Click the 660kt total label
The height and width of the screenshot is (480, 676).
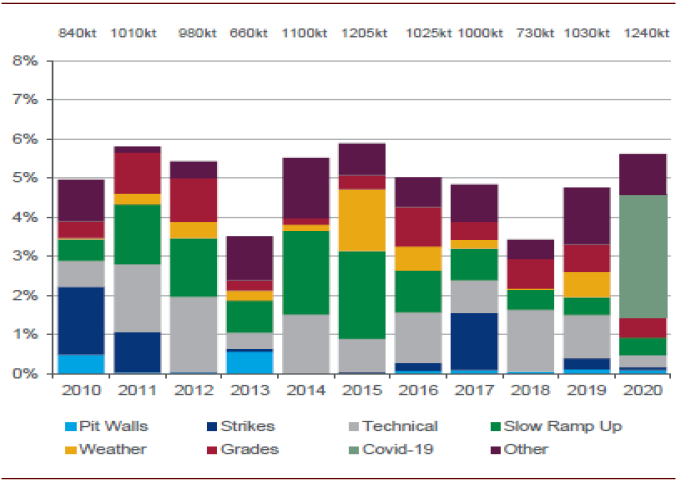coord(248,33)
